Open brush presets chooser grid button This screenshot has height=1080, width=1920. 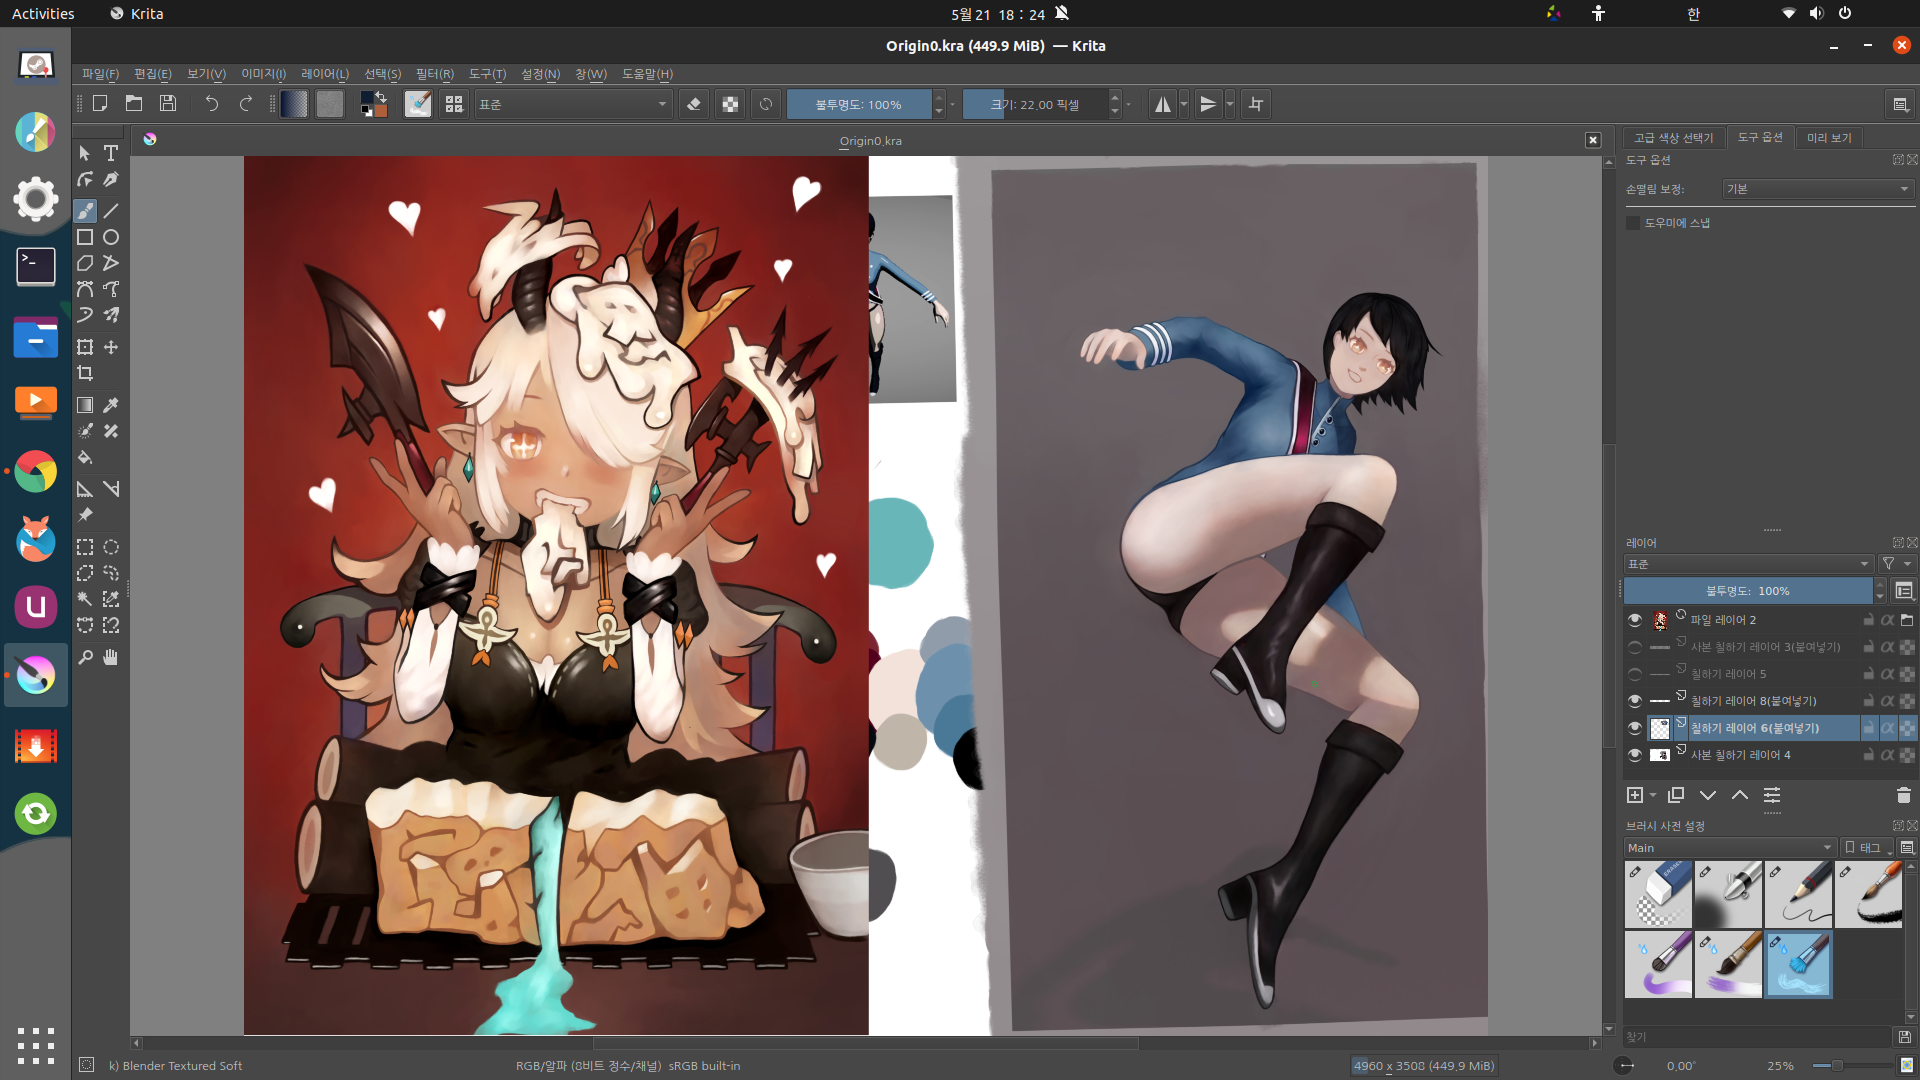[454, 104]
